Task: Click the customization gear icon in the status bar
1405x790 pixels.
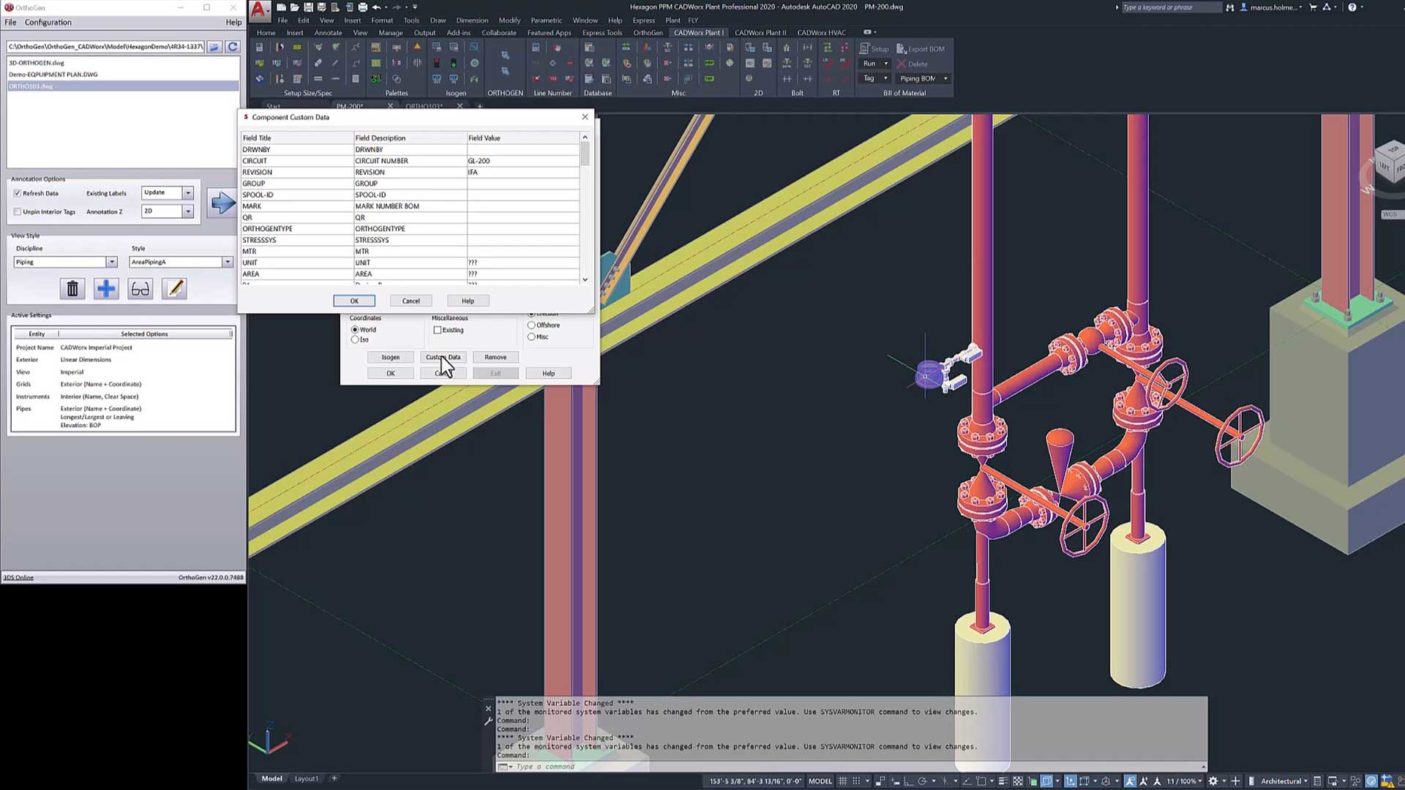Action: [x=1213, y=781]
